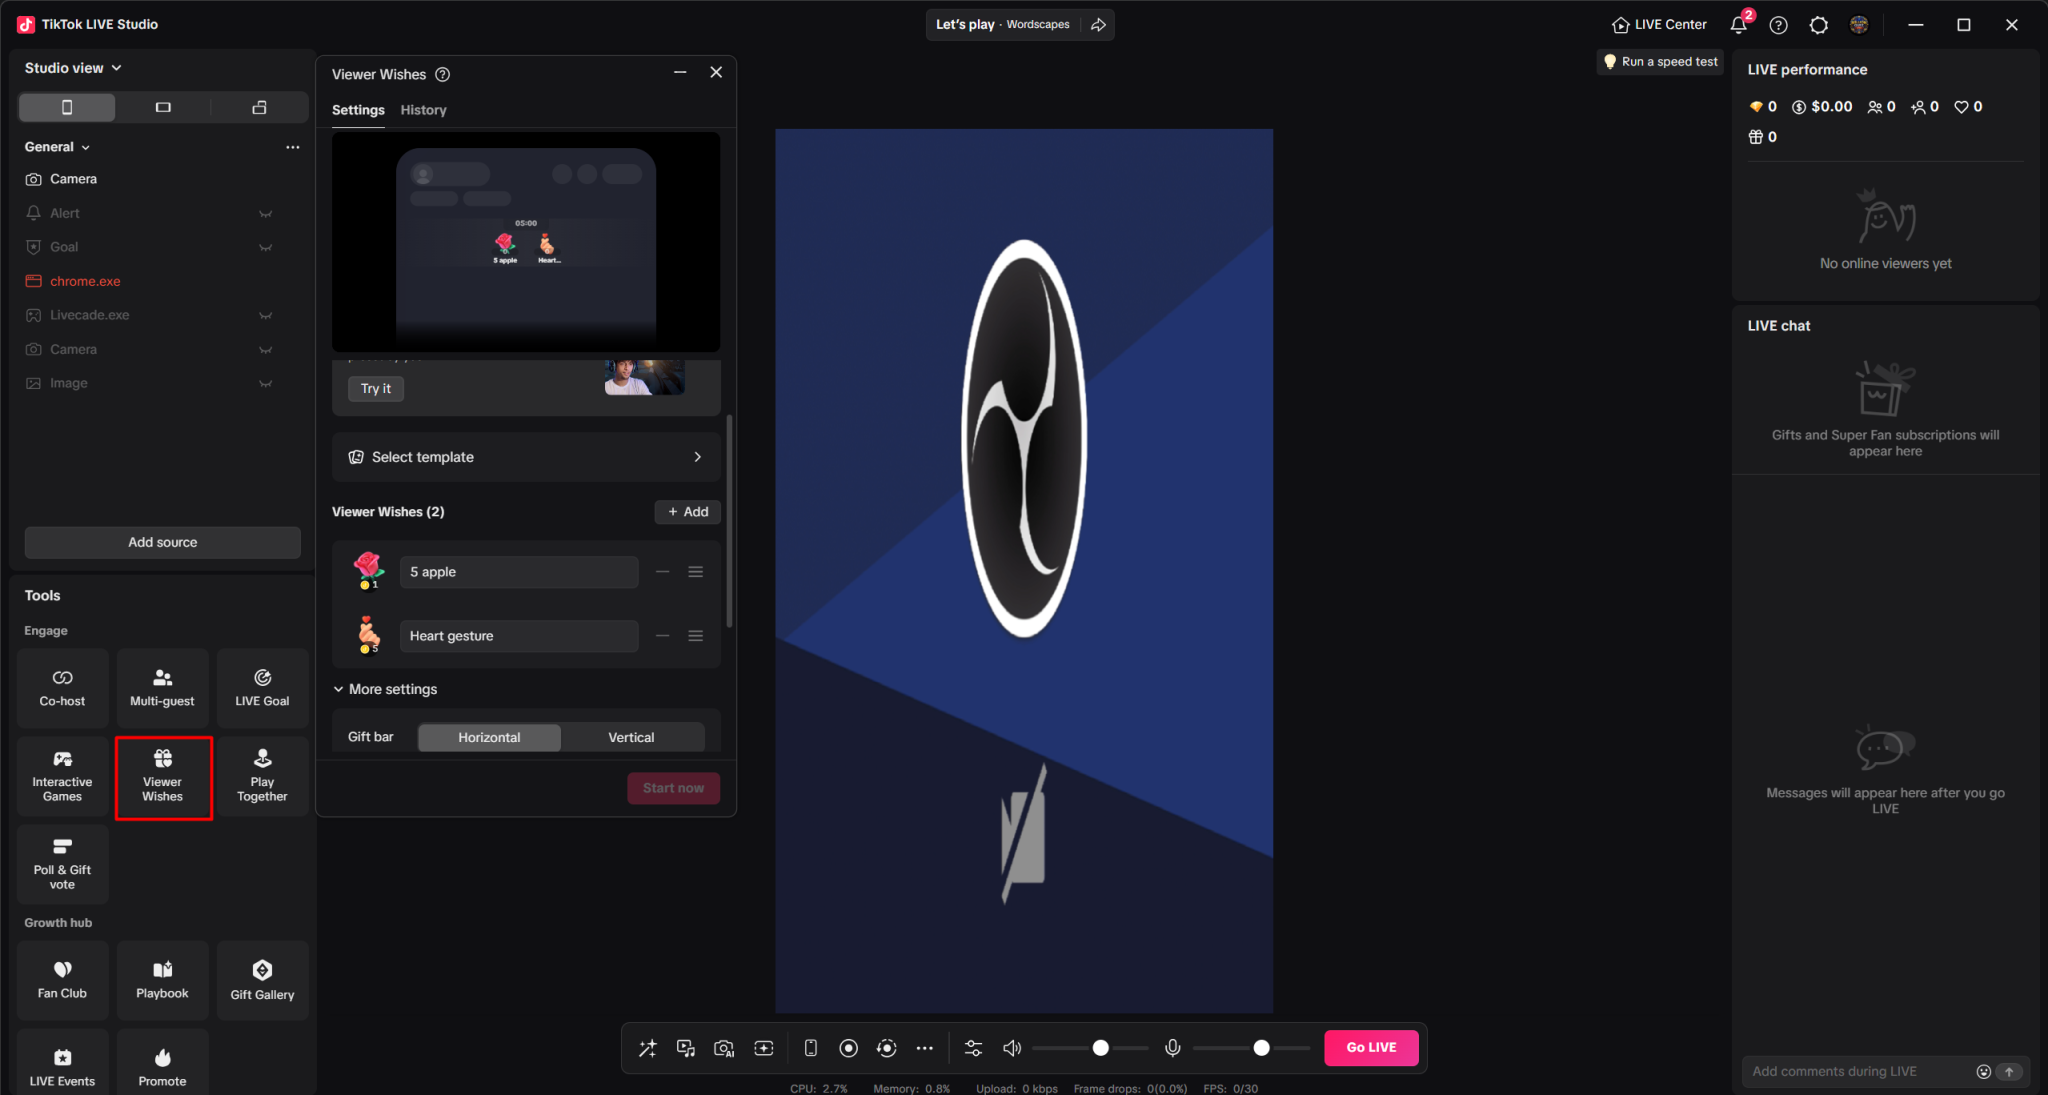Click the audio mixer settings icon
This screenshot has width=2048, height=1095.
coord(973,1048)
